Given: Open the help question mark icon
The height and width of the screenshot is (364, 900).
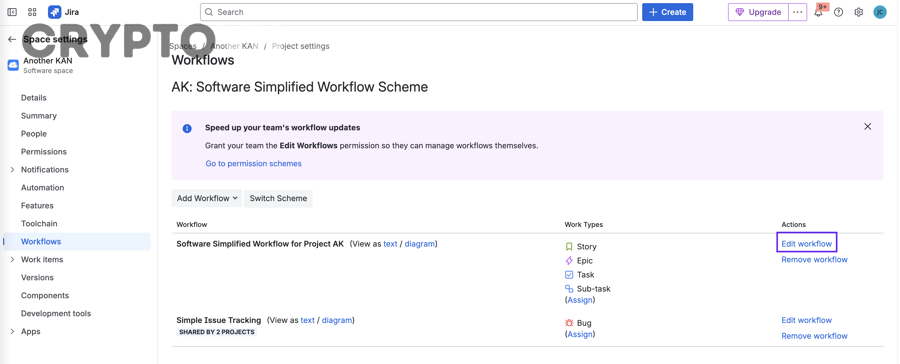Looking at the screenshot, I should [x=839, y=12].
